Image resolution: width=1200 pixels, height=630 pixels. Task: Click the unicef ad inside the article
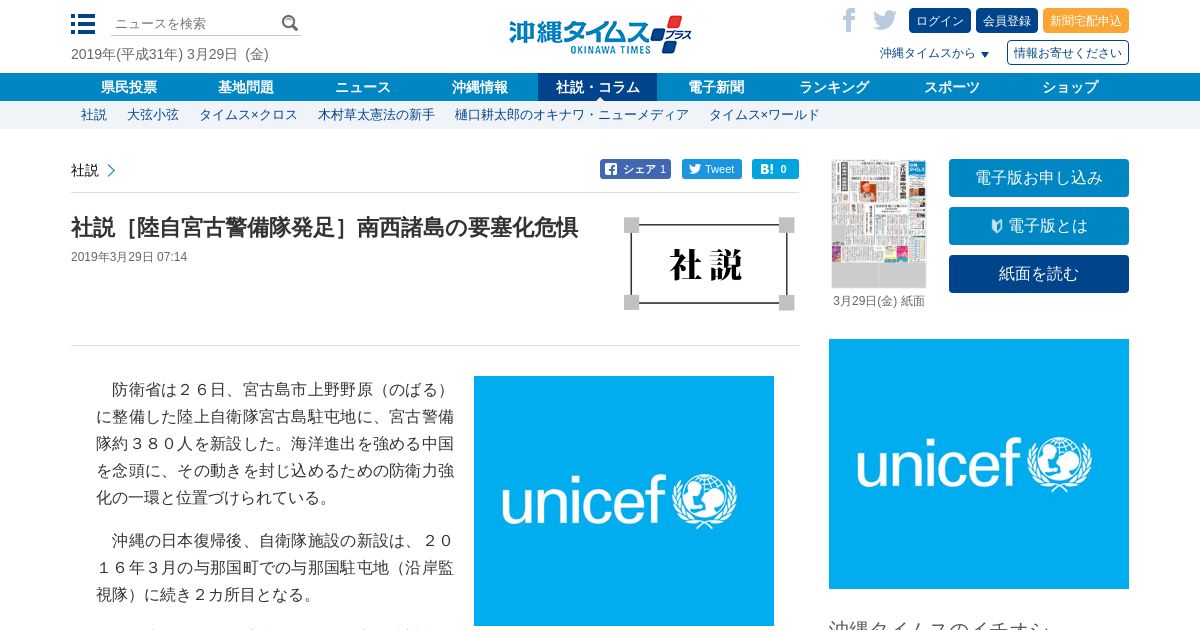[624, 501]
